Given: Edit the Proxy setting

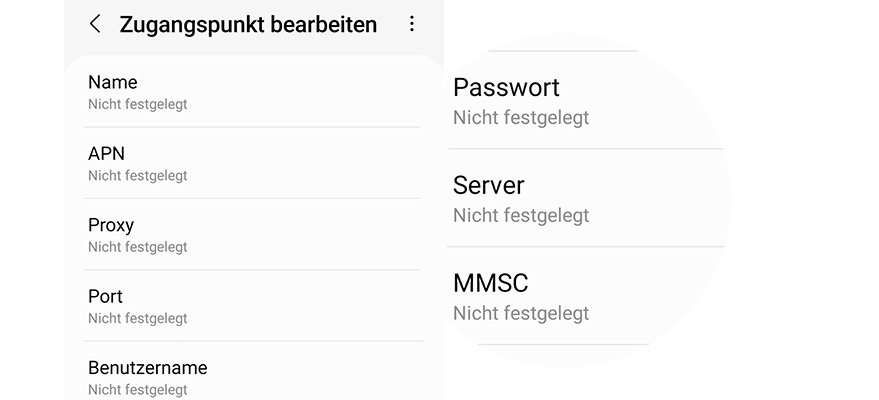Looking at the screenshot, I should [111, 225].
